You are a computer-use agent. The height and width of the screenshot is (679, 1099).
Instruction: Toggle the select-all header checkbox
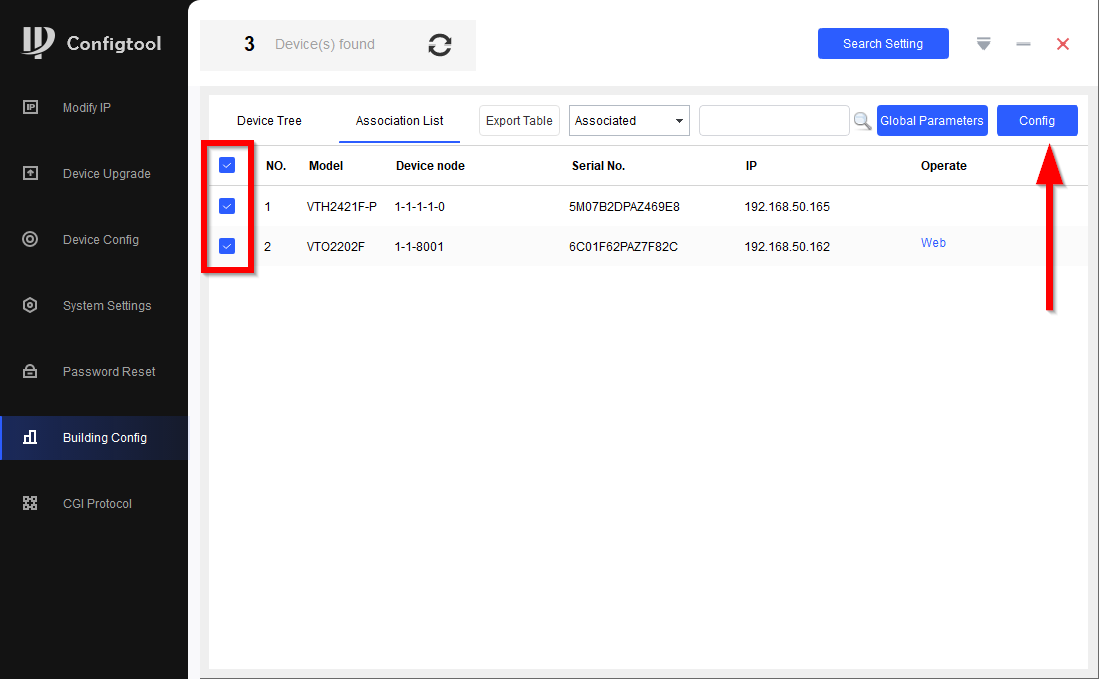pyautogui.click(x=227, y=165)
